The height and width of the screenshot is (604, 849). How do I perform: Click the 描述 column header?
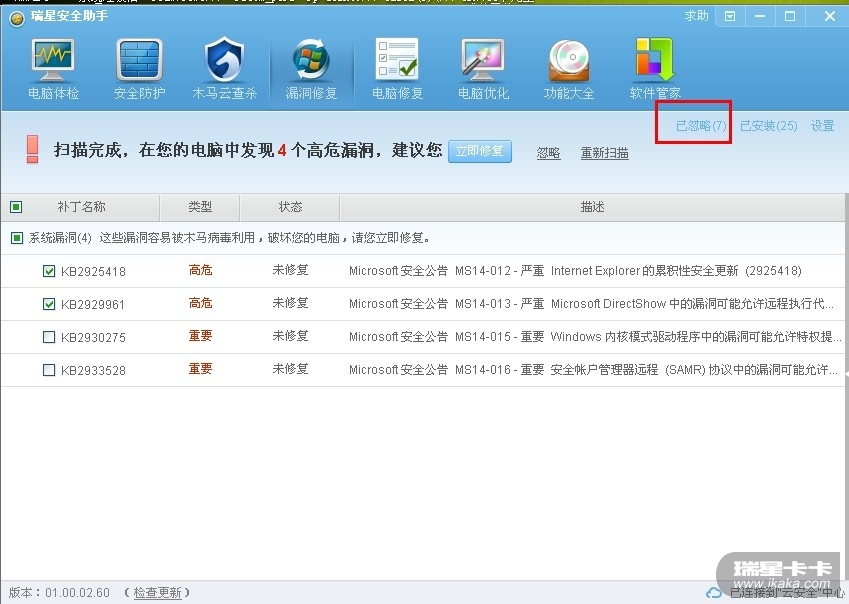coord(592,207)
